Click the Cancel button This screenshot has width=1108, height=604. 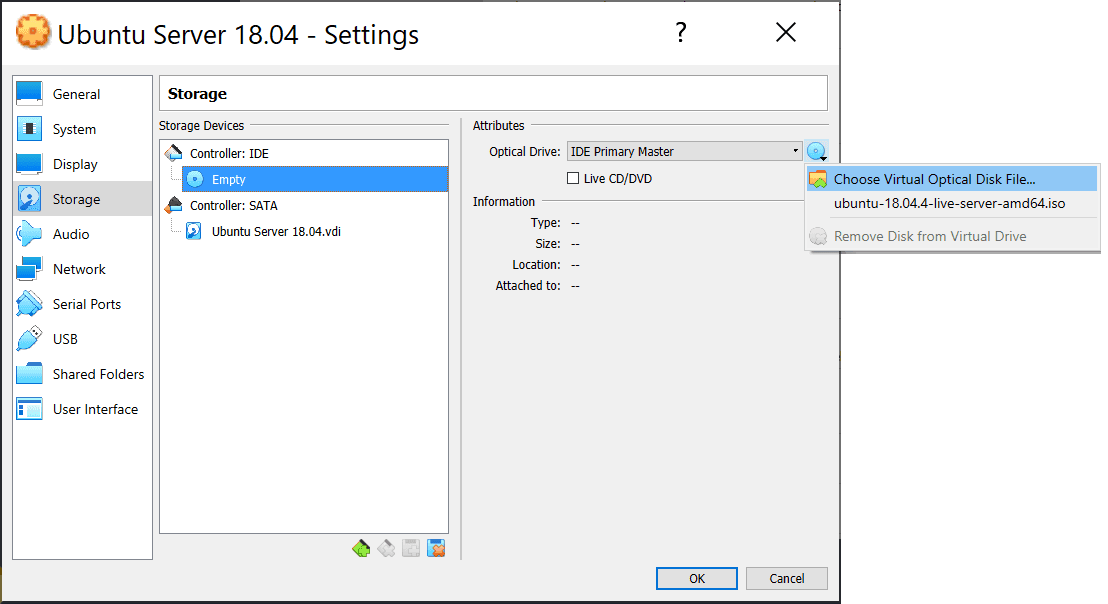coord(787,578)
